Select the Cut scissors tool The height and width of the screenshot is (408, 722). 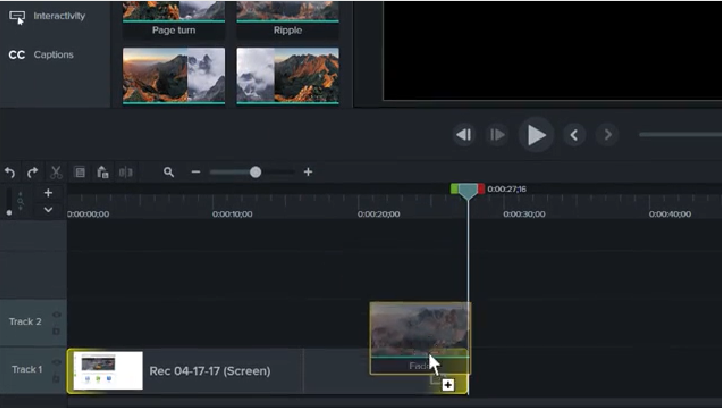(x=56, y=172)
